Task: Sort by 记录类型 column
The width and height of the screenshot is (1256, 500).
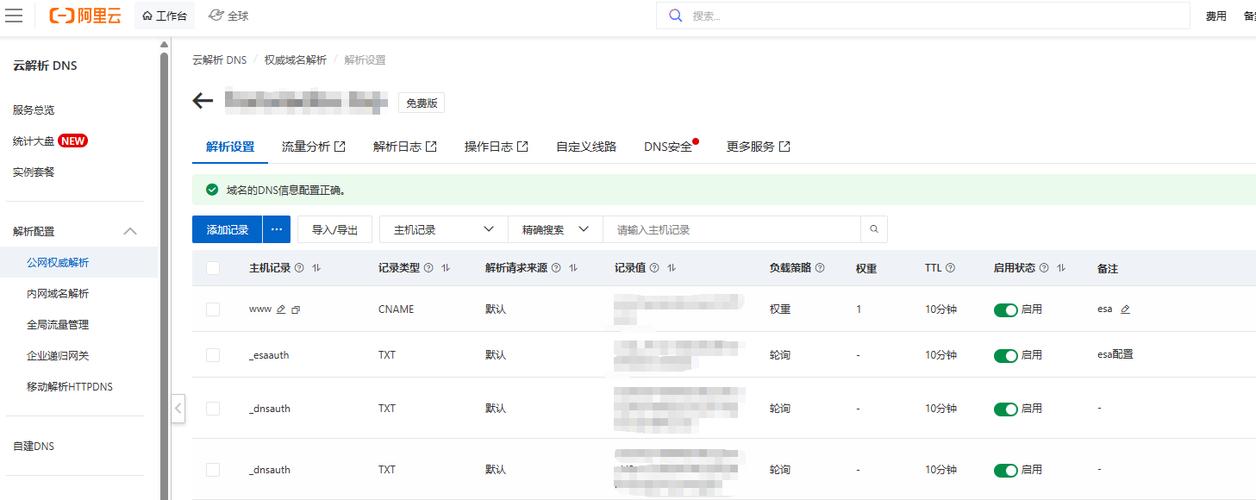Action: point(445,268)
